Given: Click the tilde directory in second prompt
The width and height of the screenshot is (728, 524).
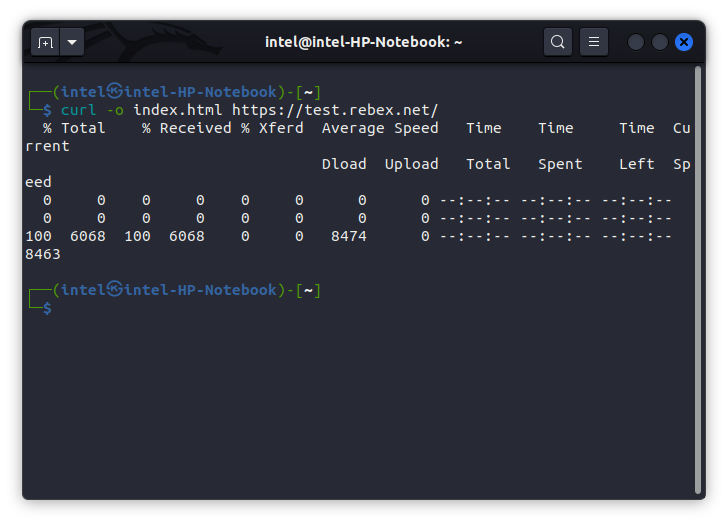Looking at the screenshot, I should click(310, 290).
